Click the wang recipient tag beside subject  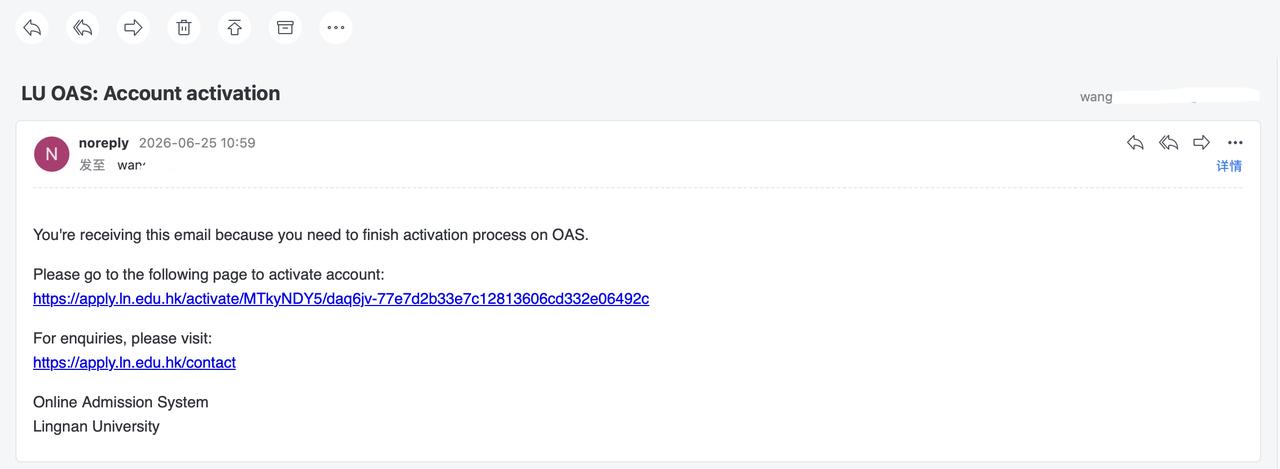(x=1096, y=97)
